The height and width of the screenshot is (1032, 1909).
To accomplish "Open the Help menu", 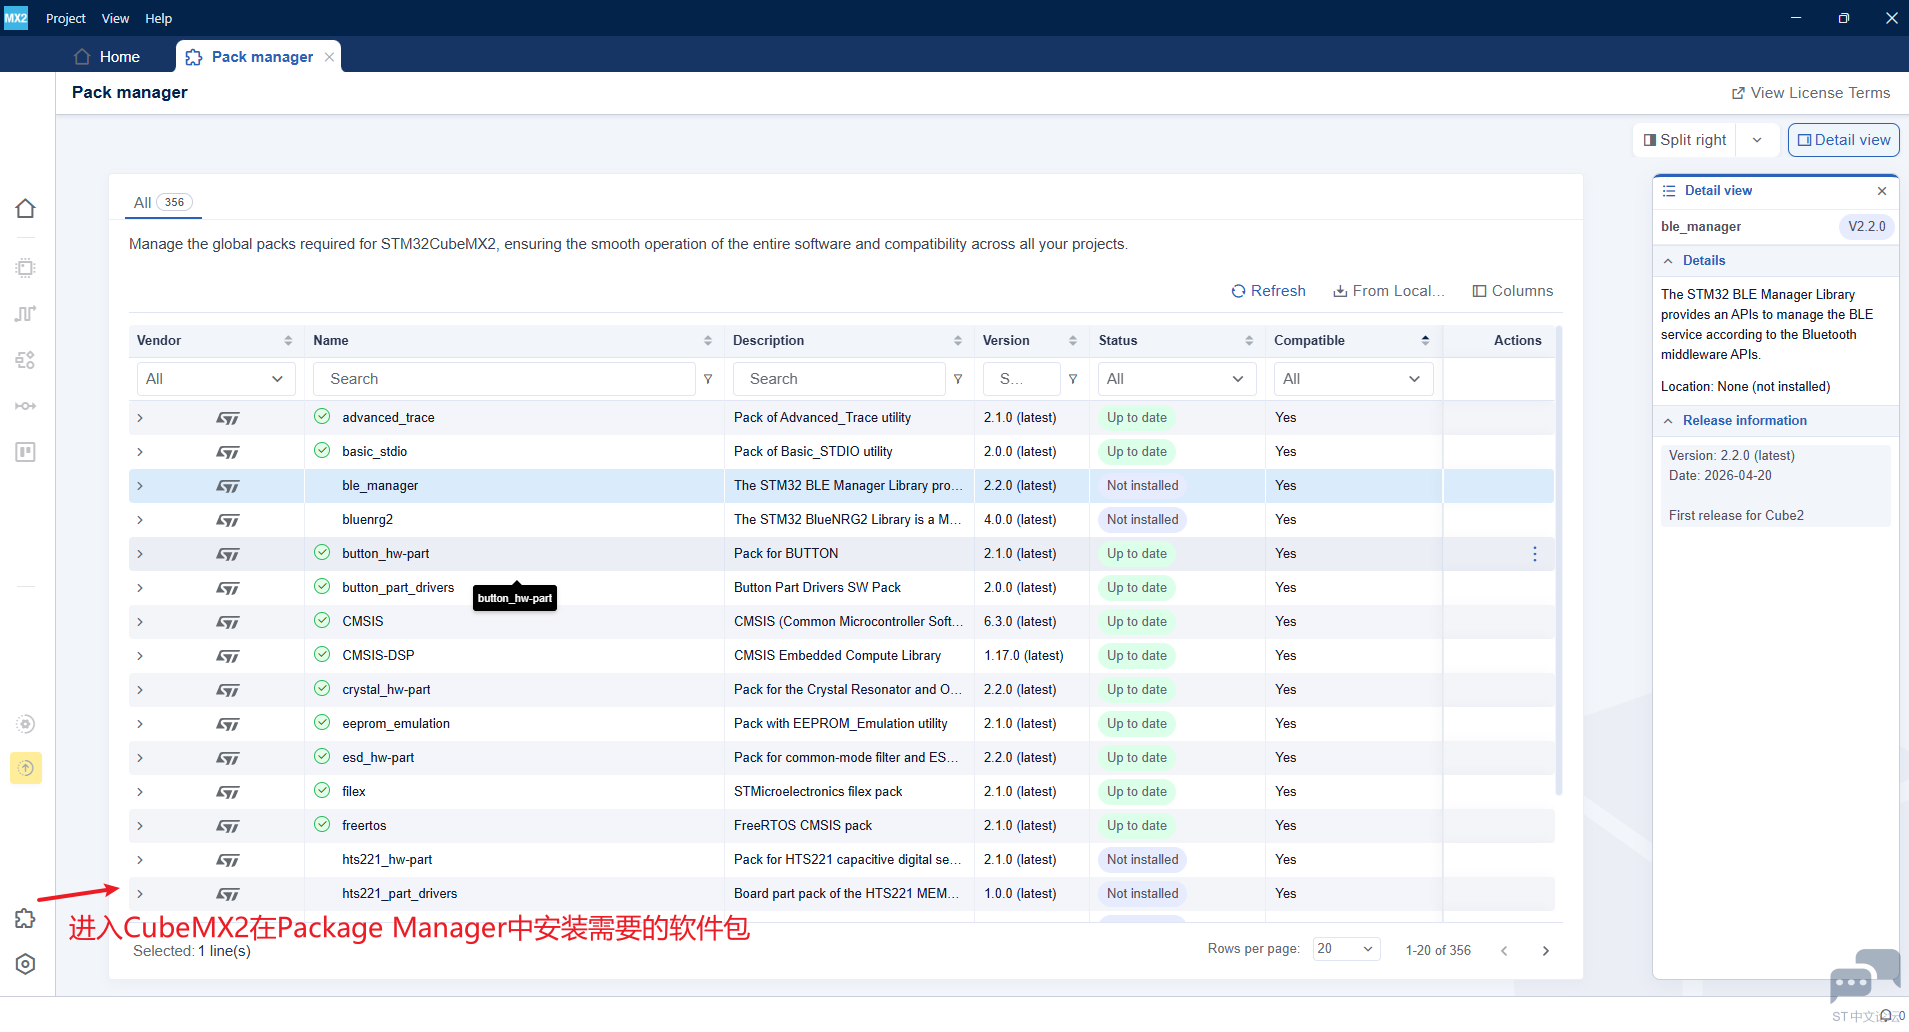I will click(158, 18).
